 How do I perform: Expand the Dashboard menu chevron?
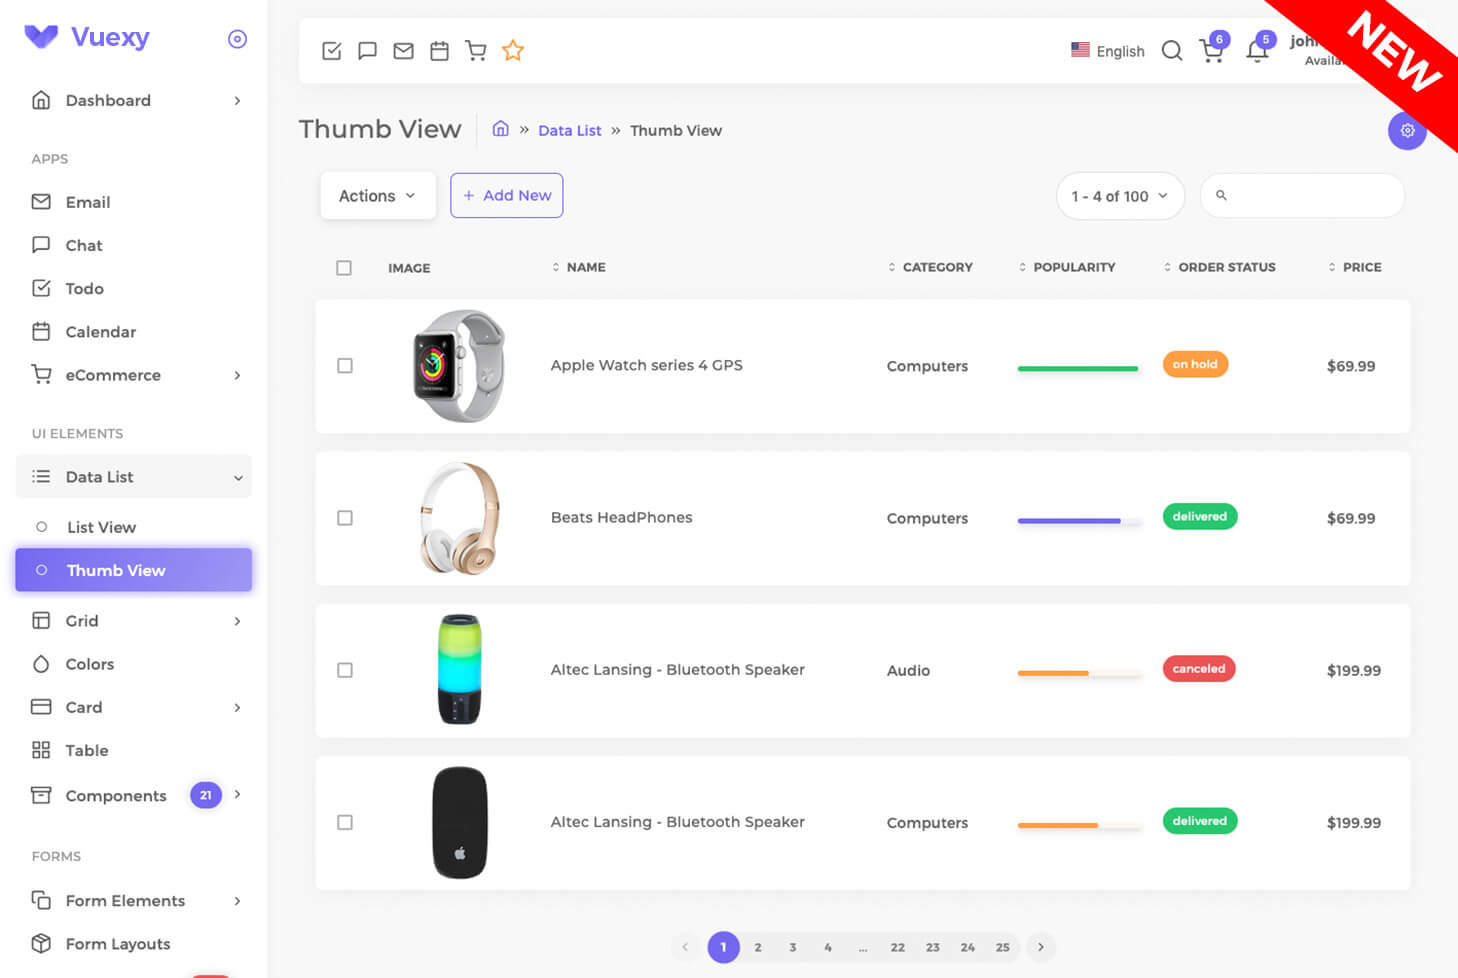point(237,100)
